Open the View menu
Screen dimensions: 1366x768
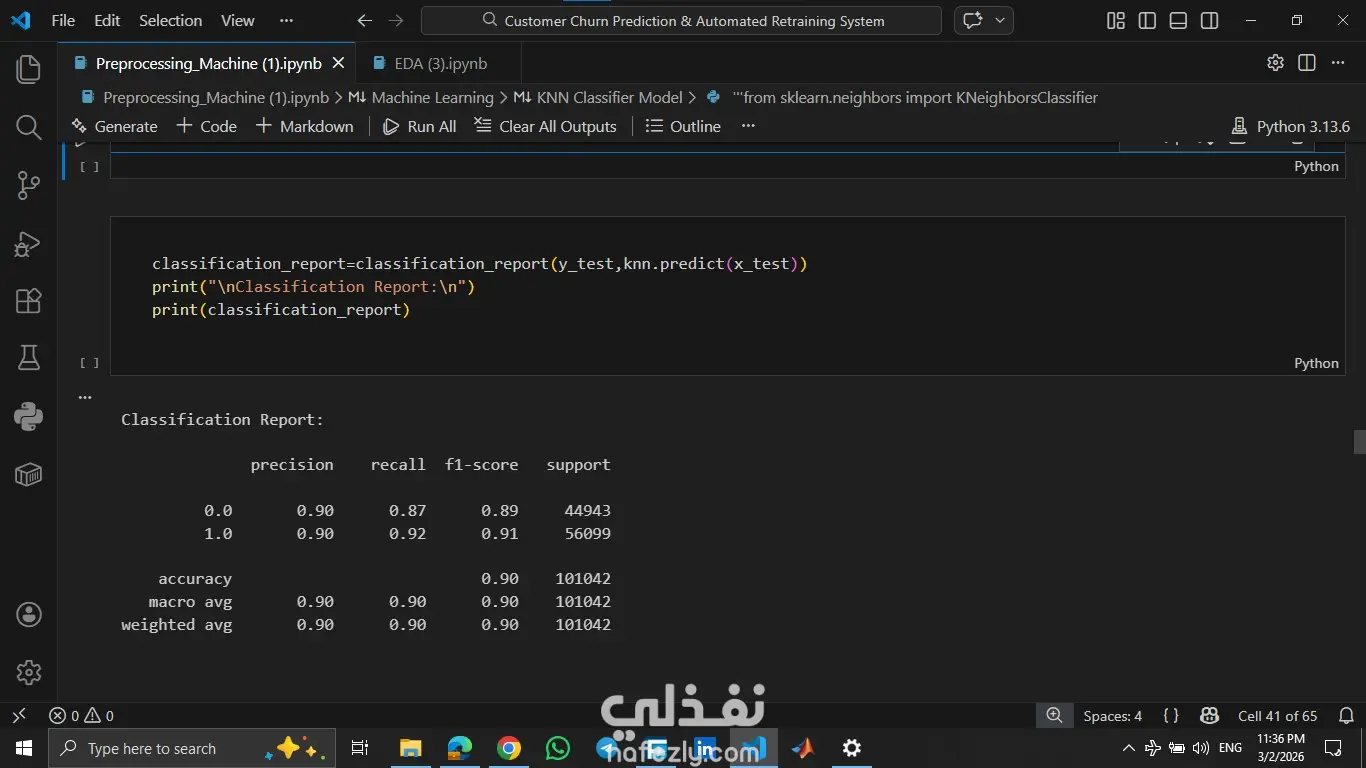point(238,20)
